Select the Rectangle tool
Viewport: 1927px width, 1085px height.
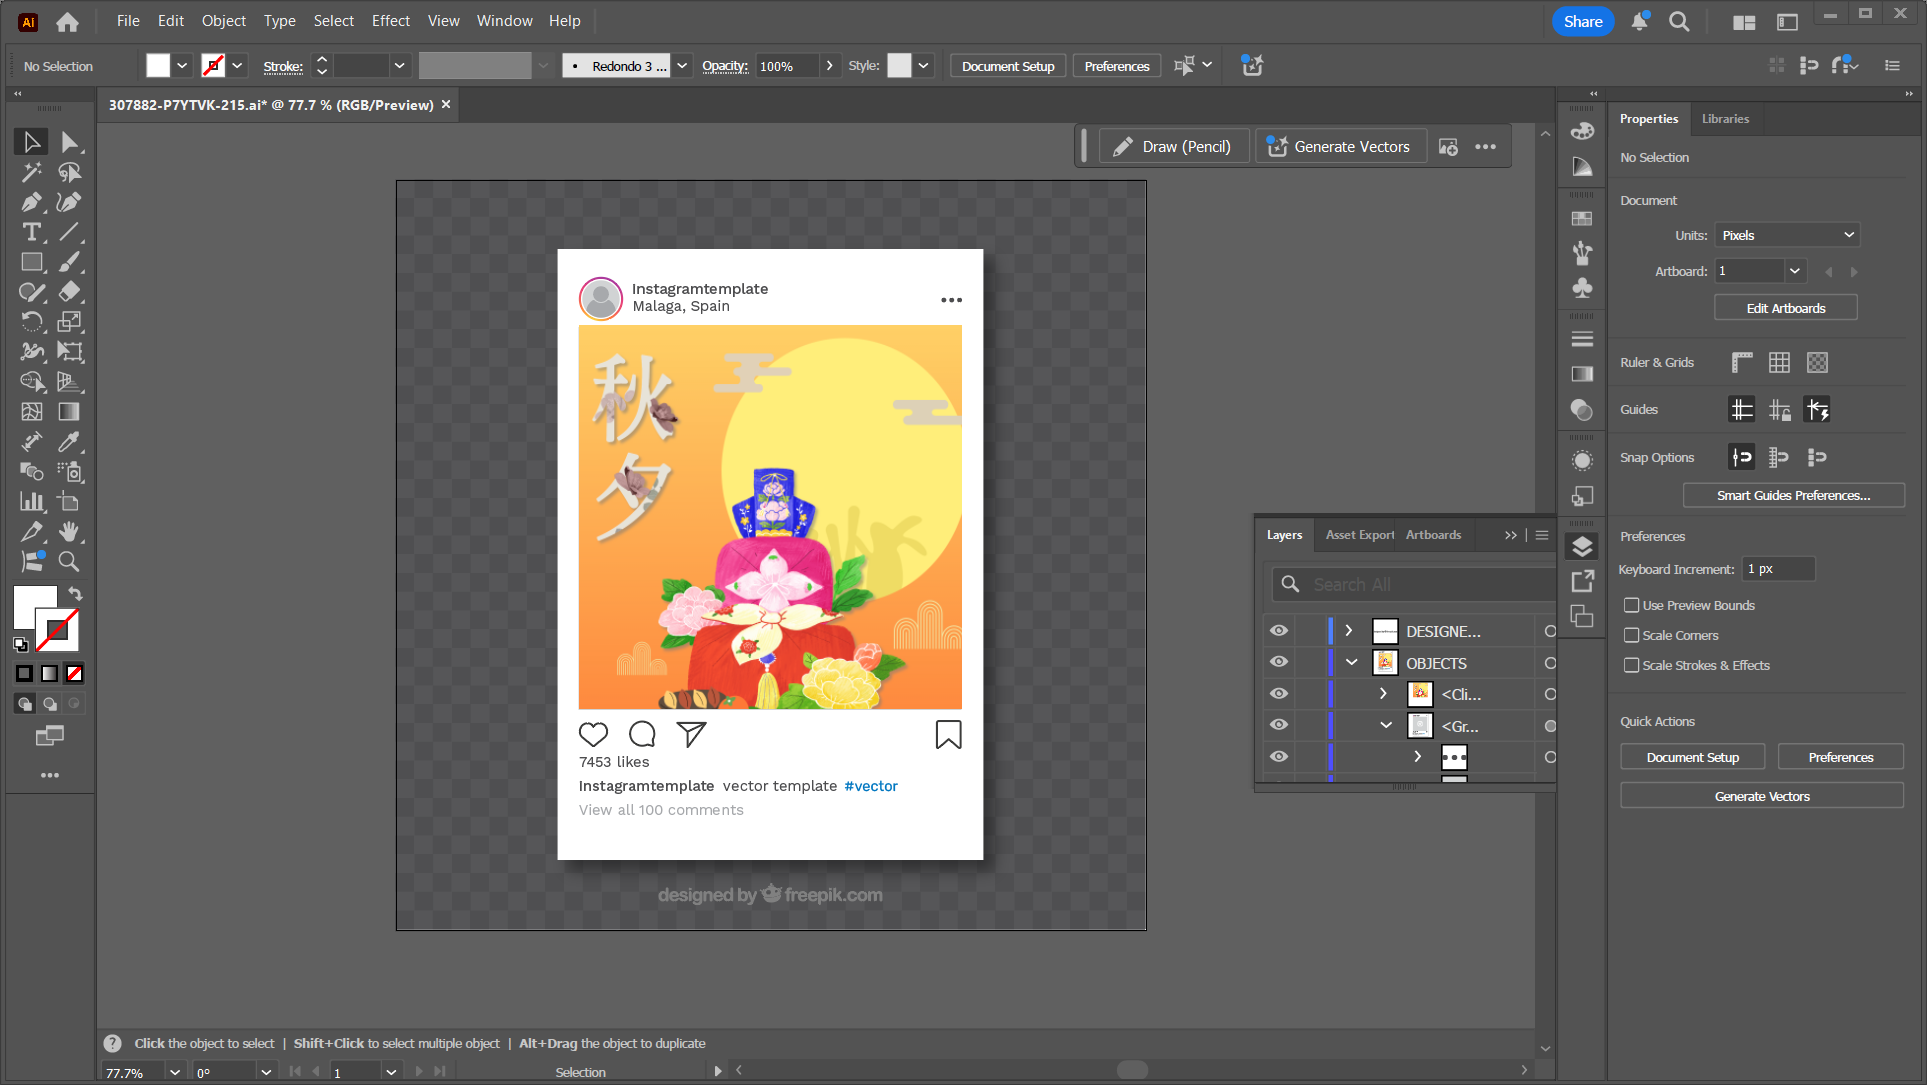coord(32,262)
